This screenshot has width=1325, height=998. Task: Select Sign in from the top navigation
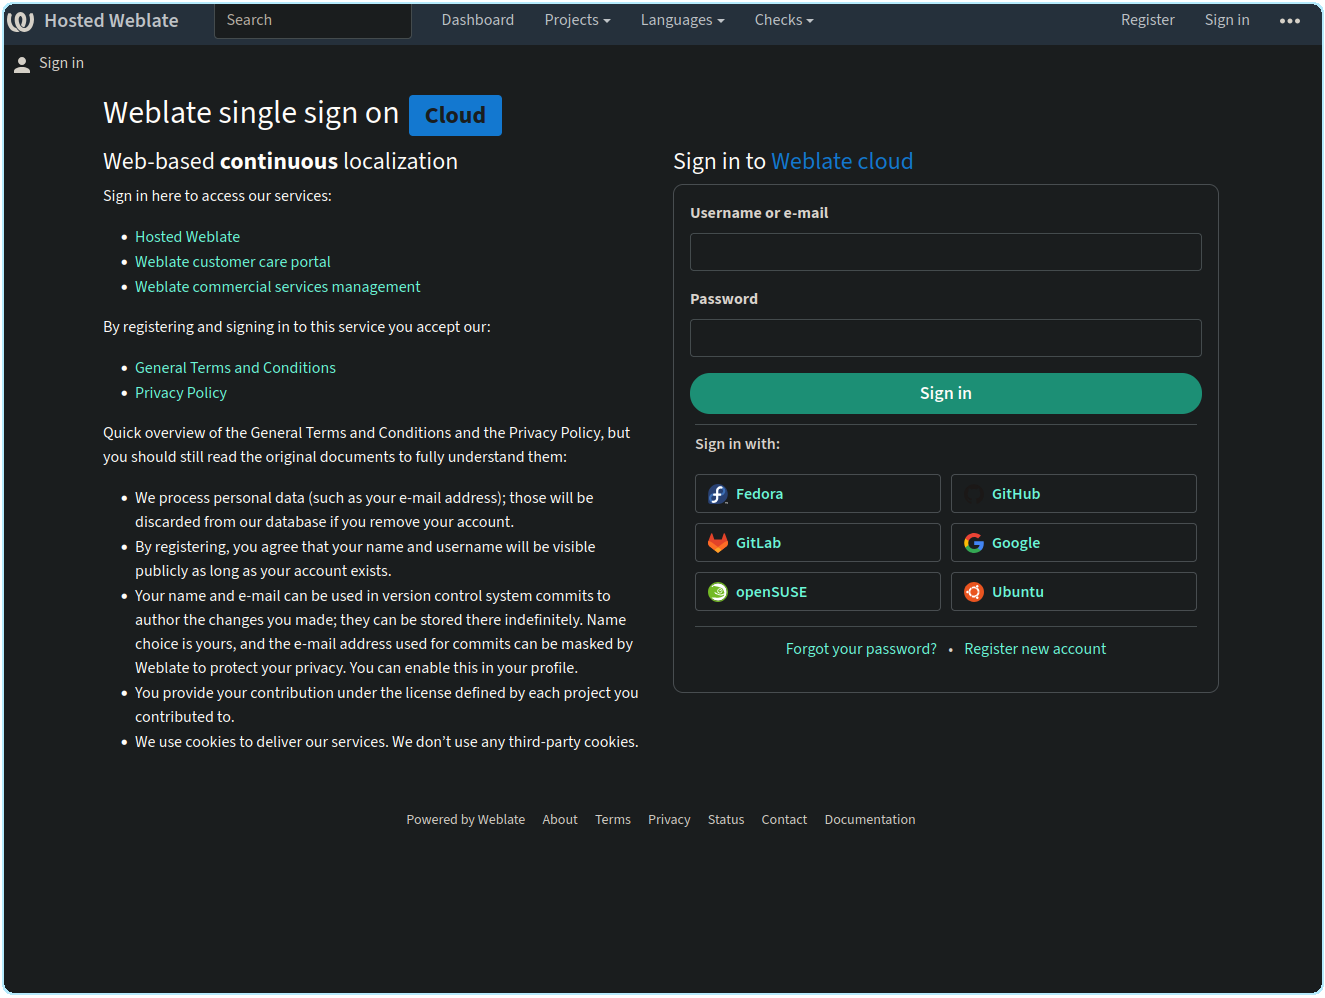(x=1227, y=20)
